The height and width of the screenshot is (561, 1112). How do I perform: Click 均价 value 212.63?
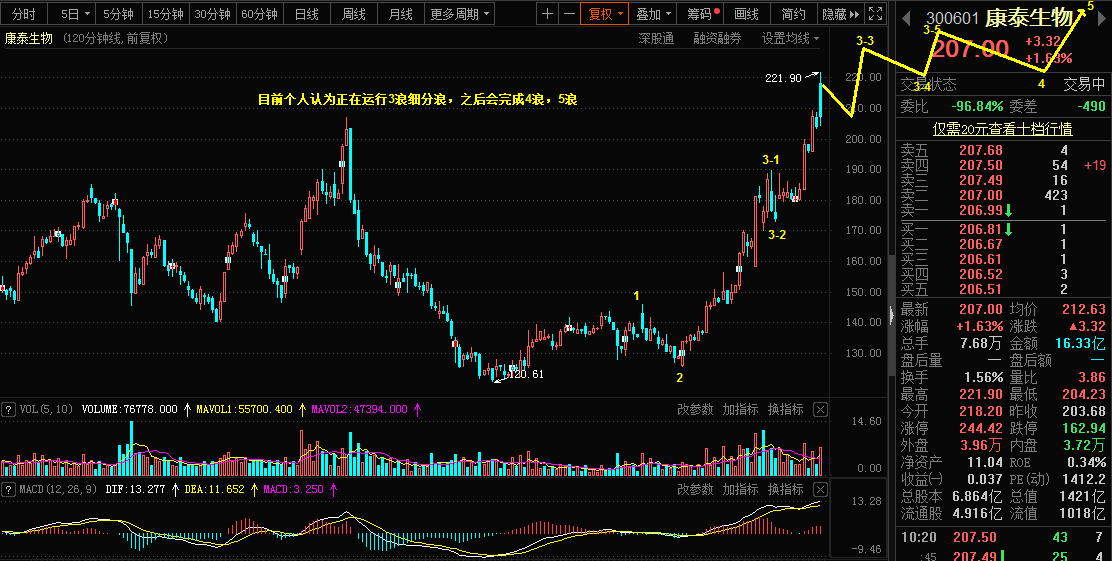[x=1084, y=309]
